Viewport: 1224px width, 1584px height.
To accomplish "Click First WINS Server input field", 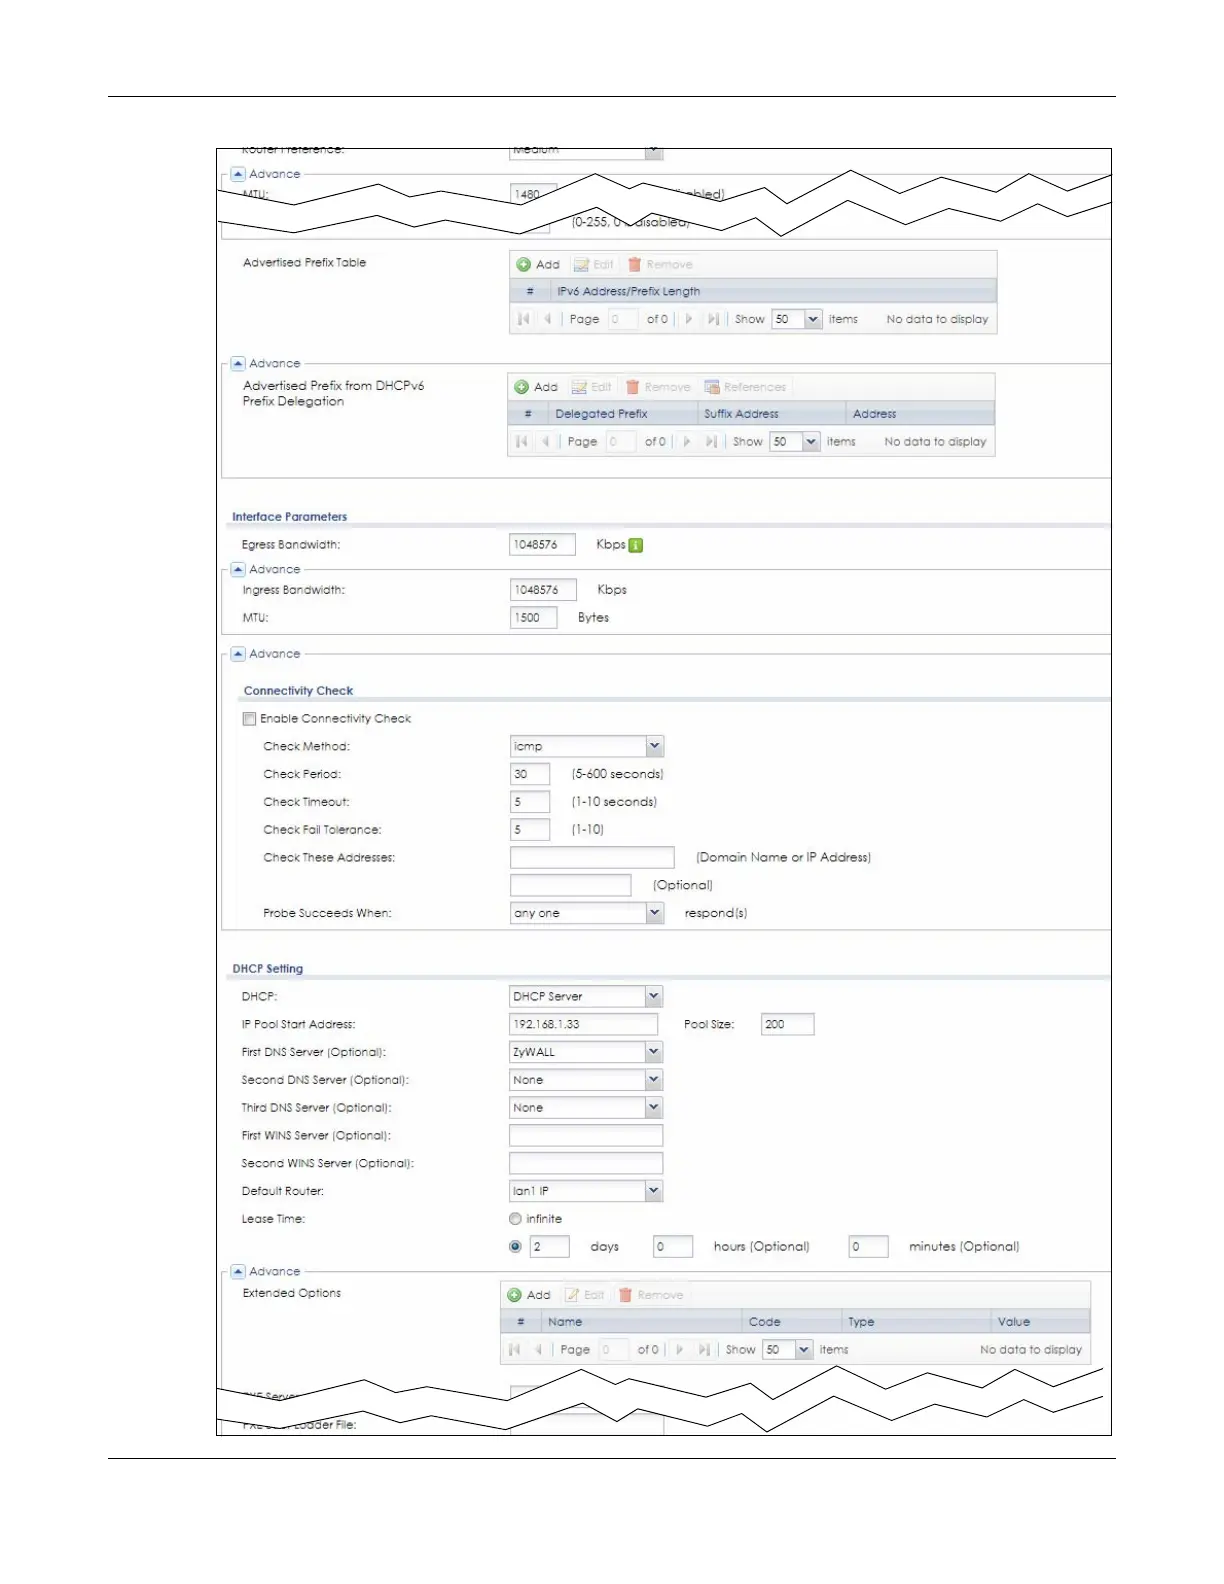I will point(586,1136).
